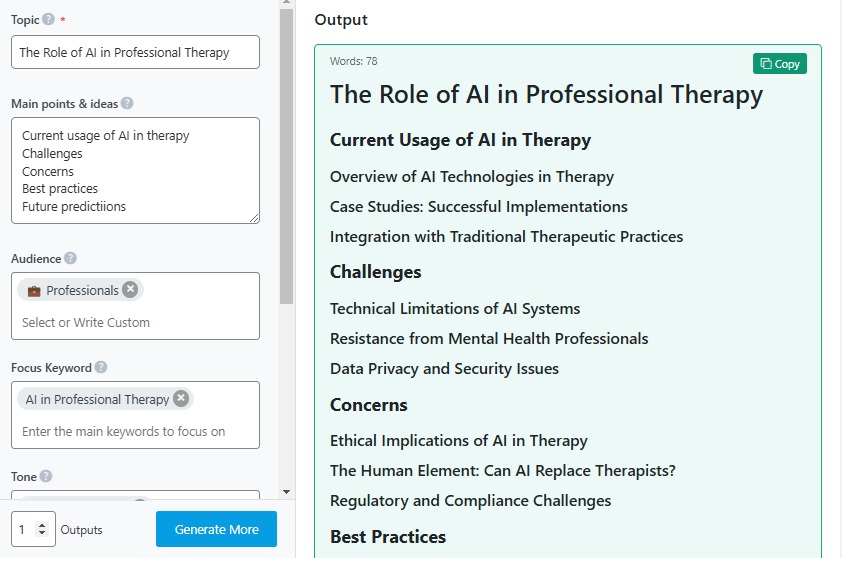
Task: Increase the number of Outputs
Action: pyautogui.click(x=42, y=525)
